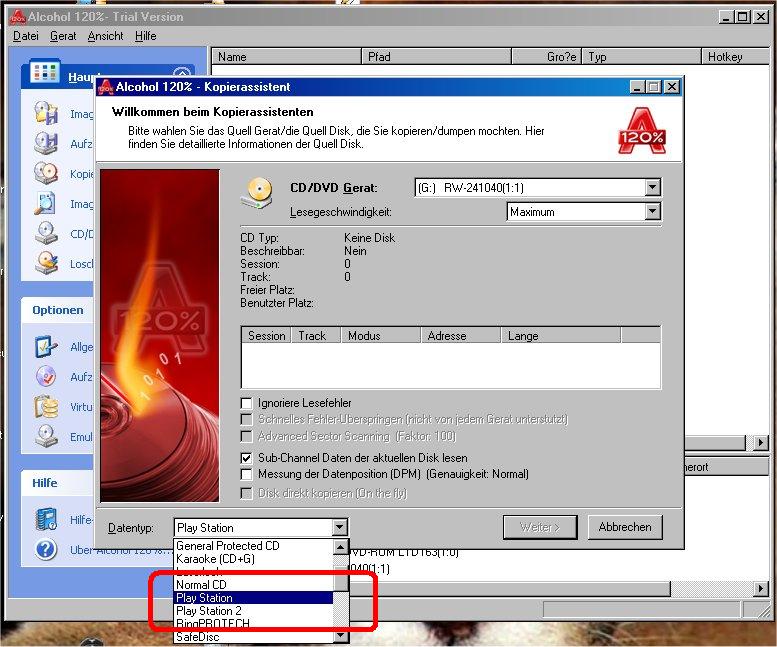Select Play Station 2 data type
777x647 pixels.
tap(254, 610)
